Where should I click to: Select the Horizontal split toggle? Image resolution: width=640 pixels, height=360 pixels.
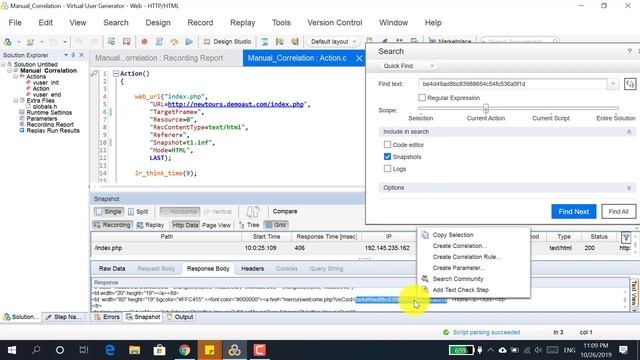click(x=180, y=211)
